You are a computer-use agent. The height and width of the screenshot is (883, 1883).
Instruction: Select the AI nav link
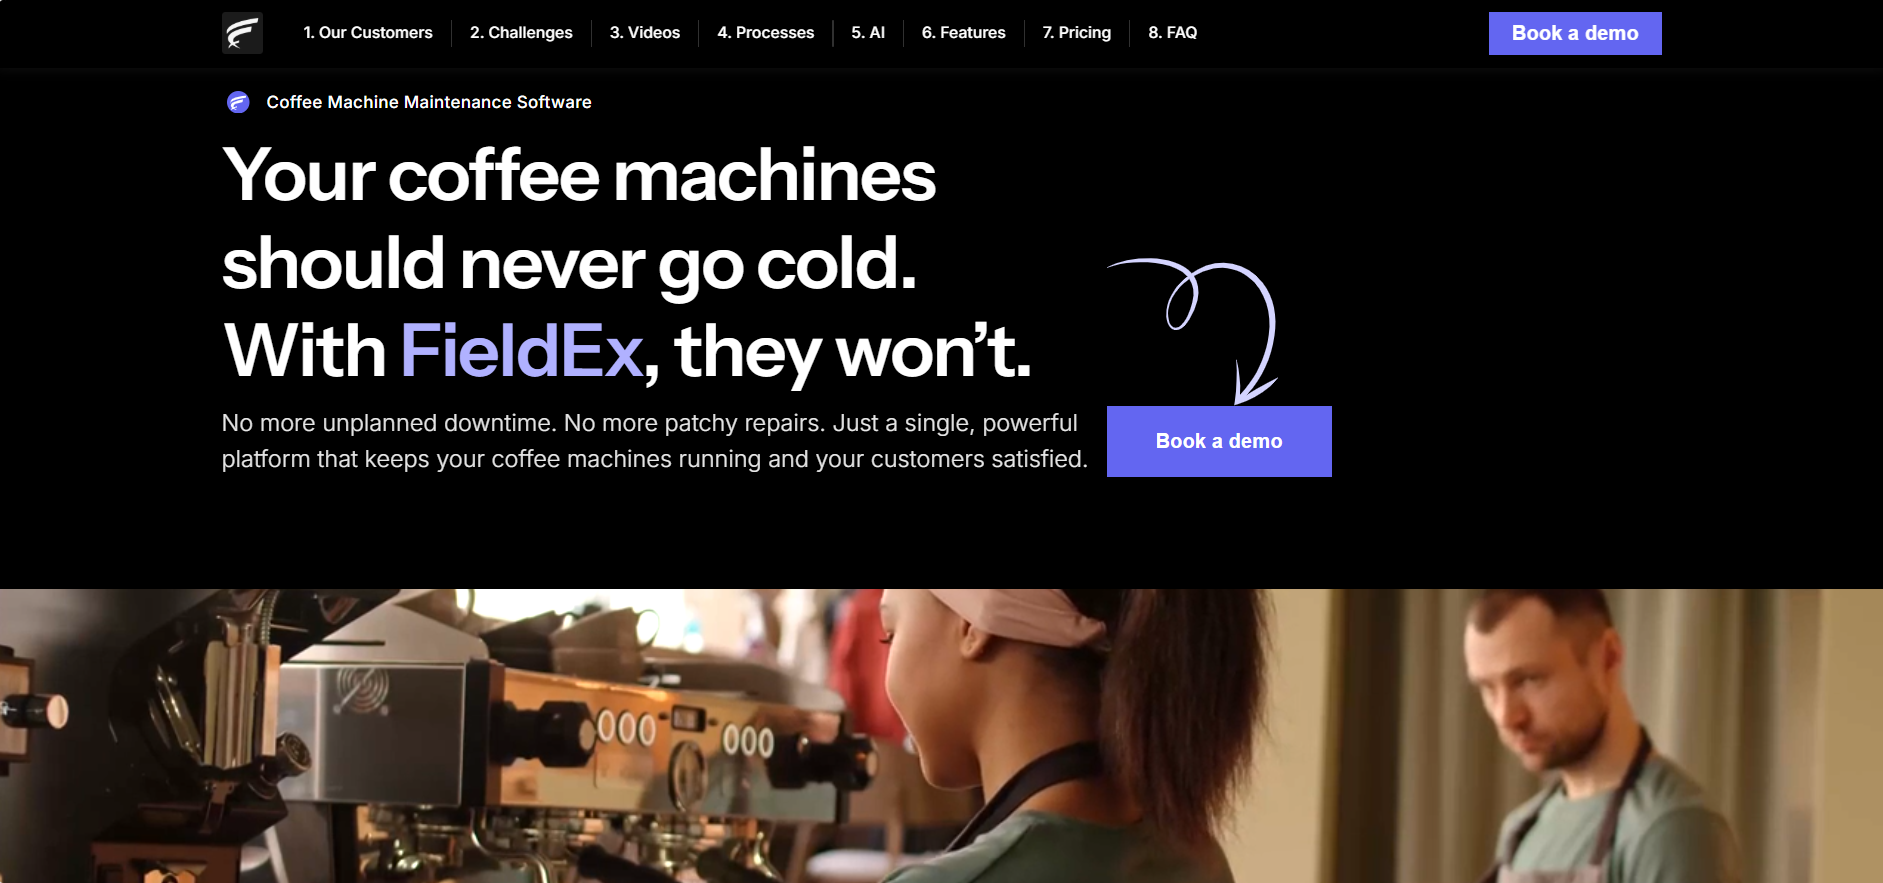pos(868,33)
